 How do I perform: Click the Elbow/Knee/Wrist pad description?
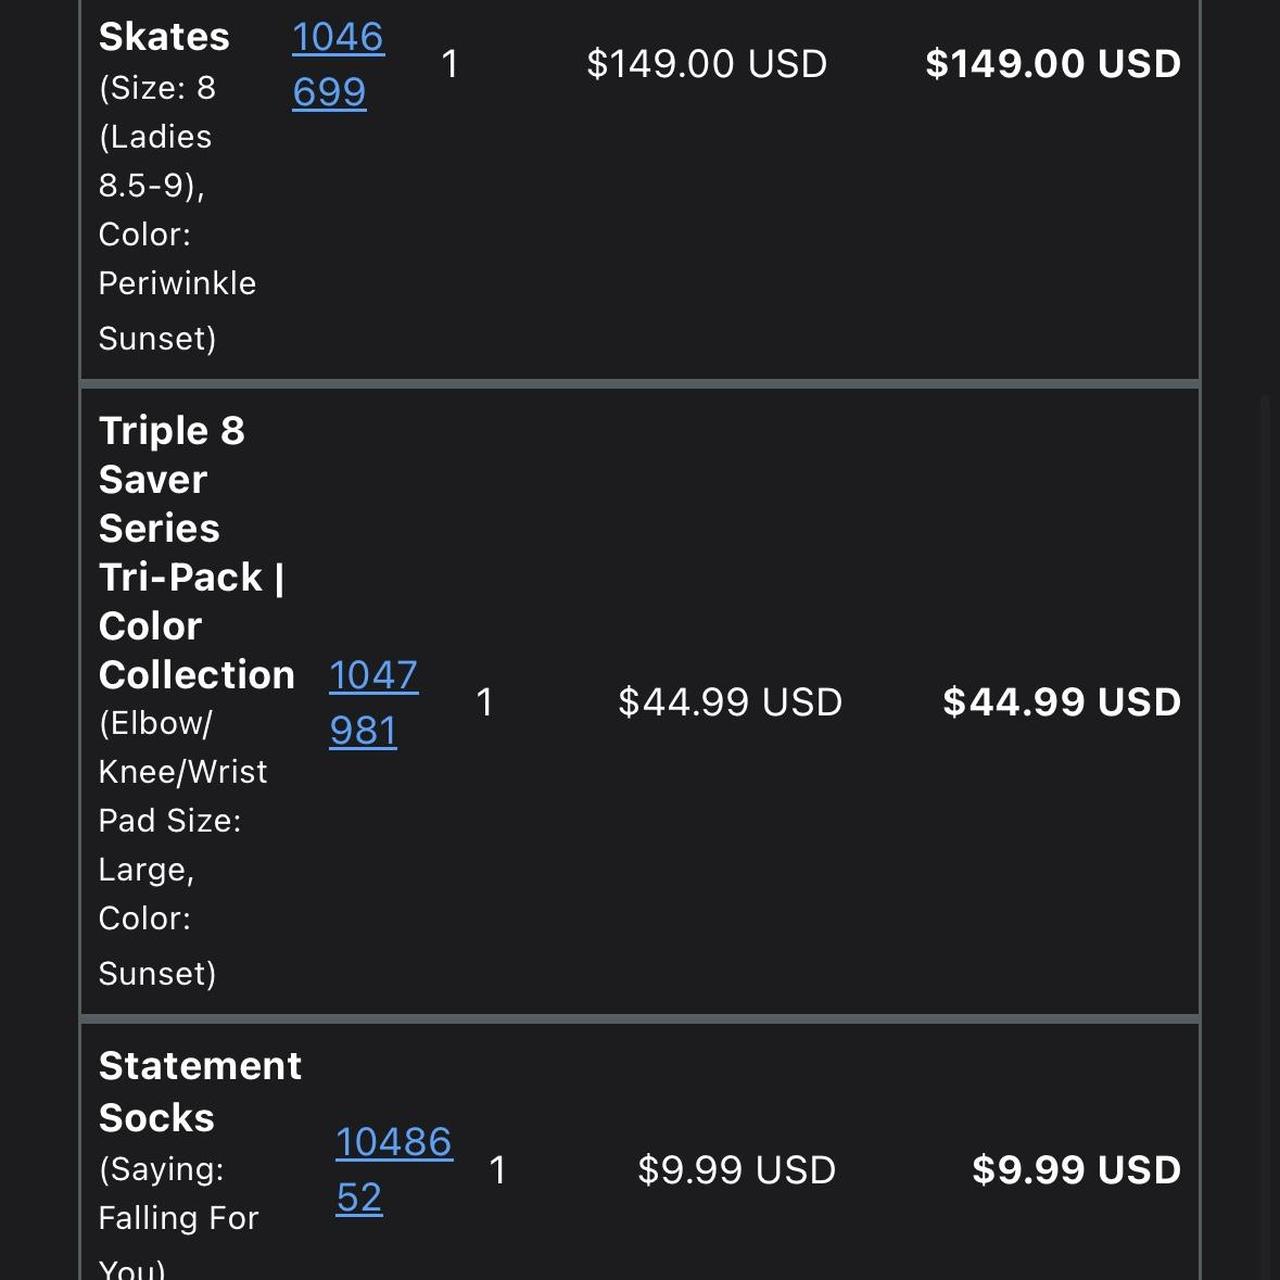point(182,772)
